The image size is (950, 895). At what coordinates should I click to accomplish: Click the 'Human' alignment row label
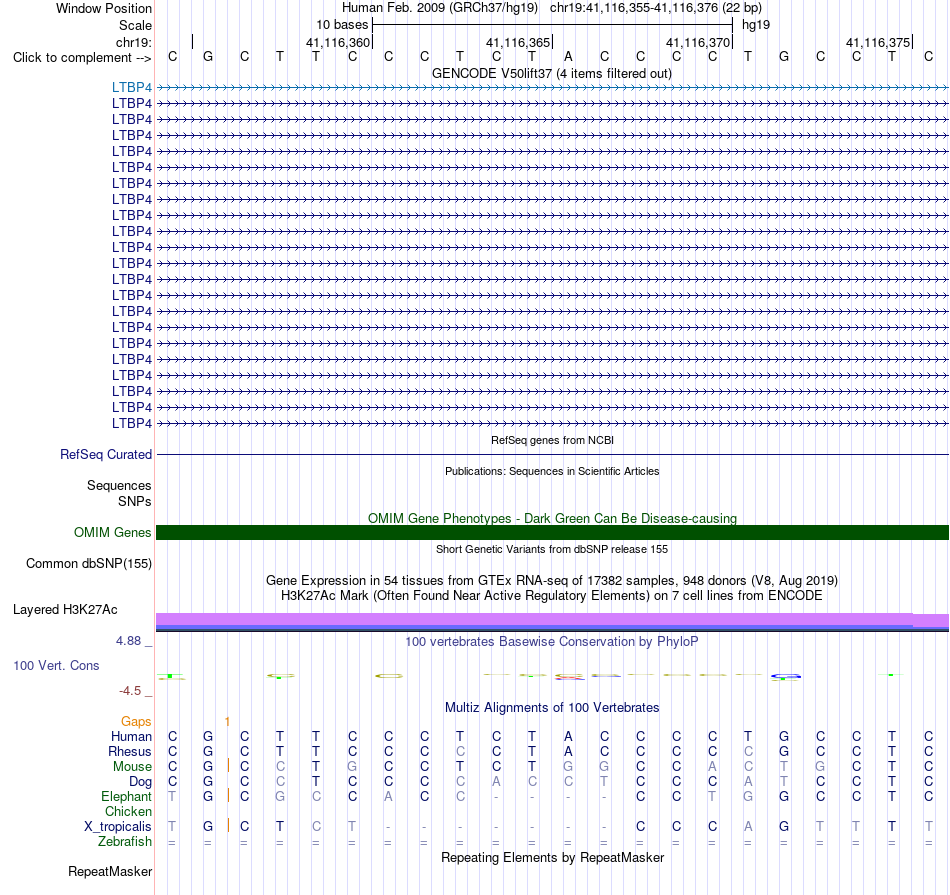click(x=131, y=736)
